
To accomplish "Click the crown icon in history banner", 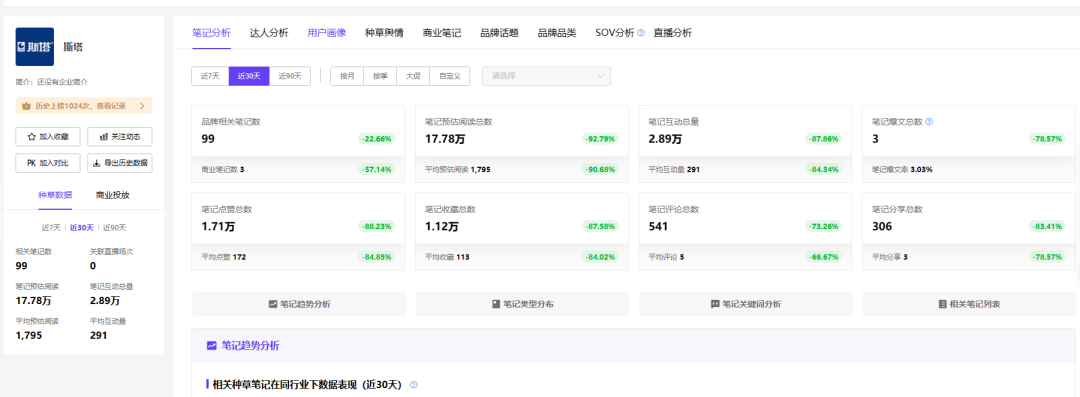I will tap(26, 106).
